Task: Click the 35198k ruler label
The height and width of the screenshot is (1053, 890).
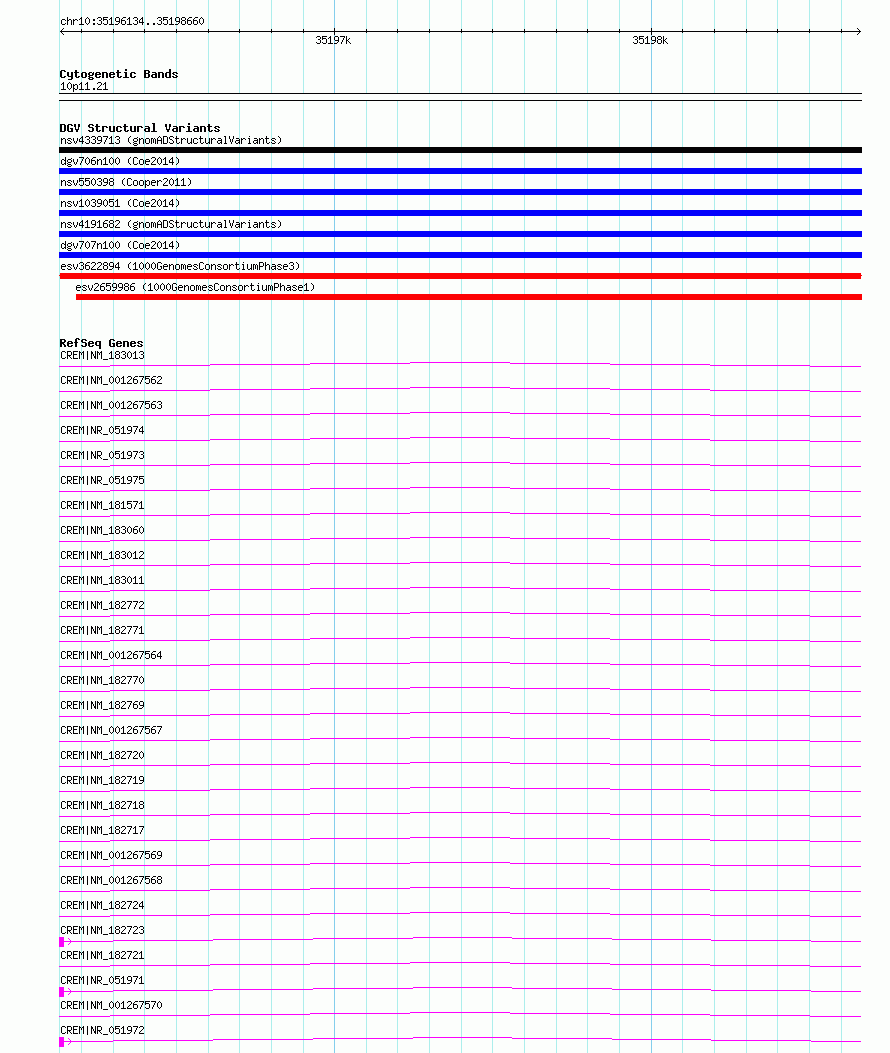Action: point(650,40)
